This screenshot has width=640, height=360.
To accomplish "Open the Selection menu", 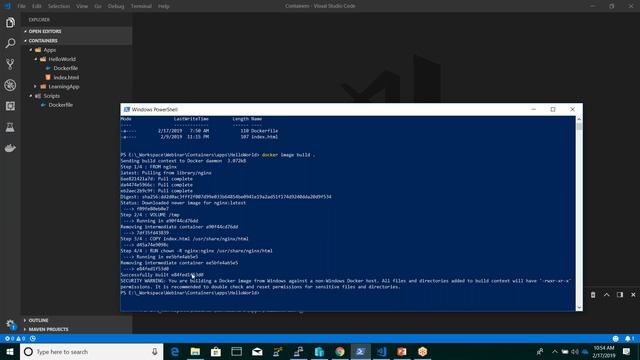I will tap(59, 6).
